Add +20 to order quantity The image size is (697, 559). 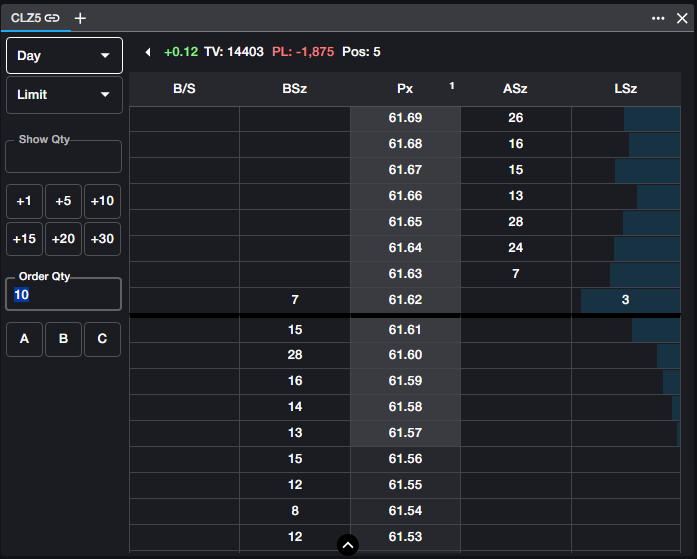tap(64, 239)
